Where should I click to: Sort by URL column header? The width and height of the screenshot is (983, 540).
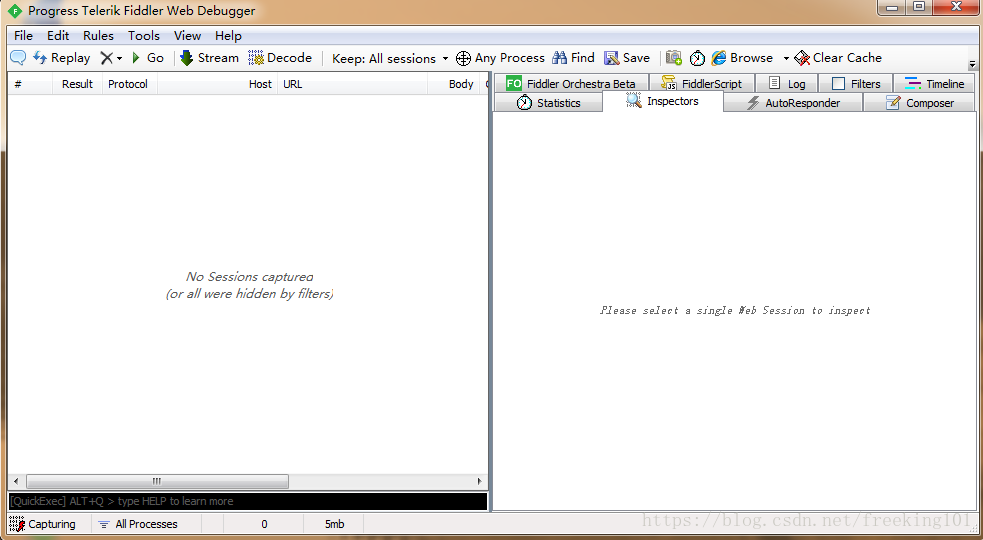352,84
